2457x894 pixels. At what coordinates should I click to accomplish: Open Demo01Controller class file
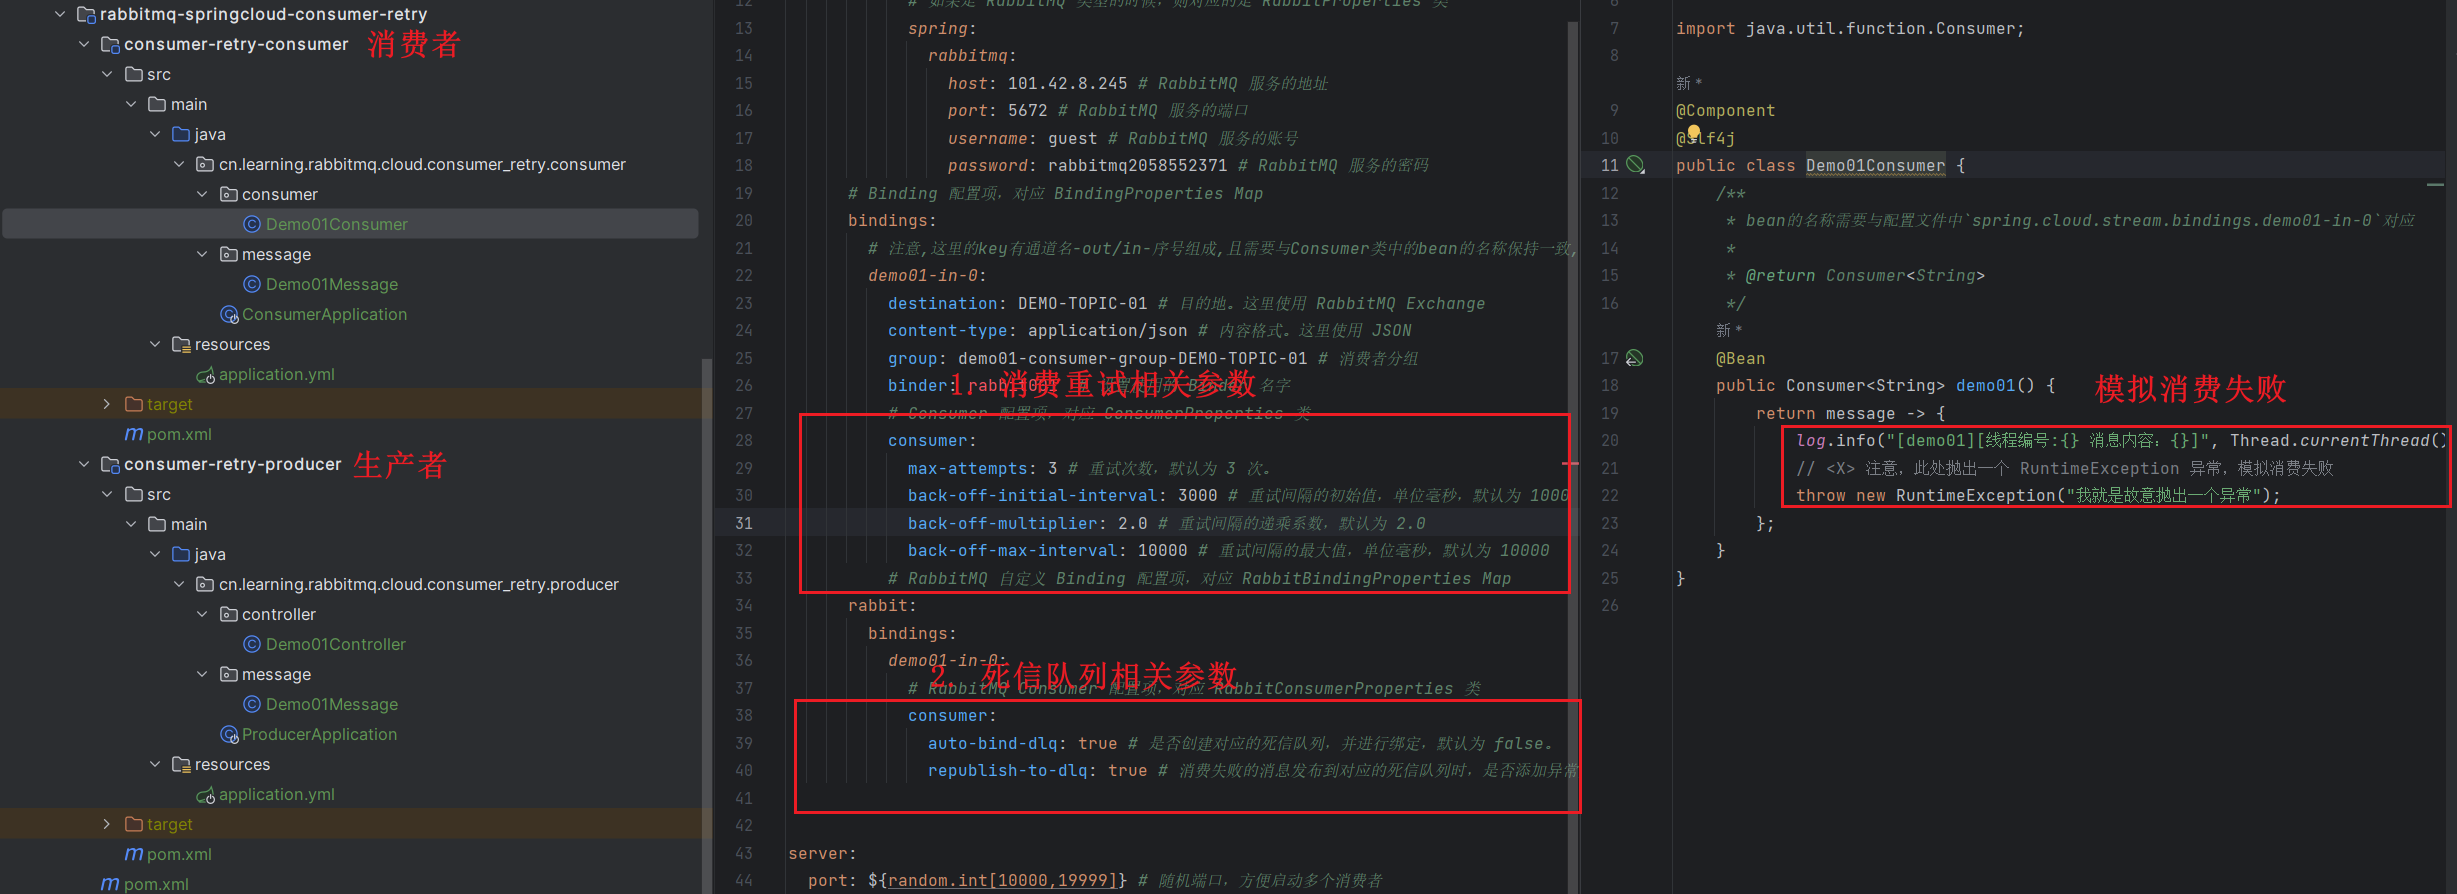[x=336, y=644]
